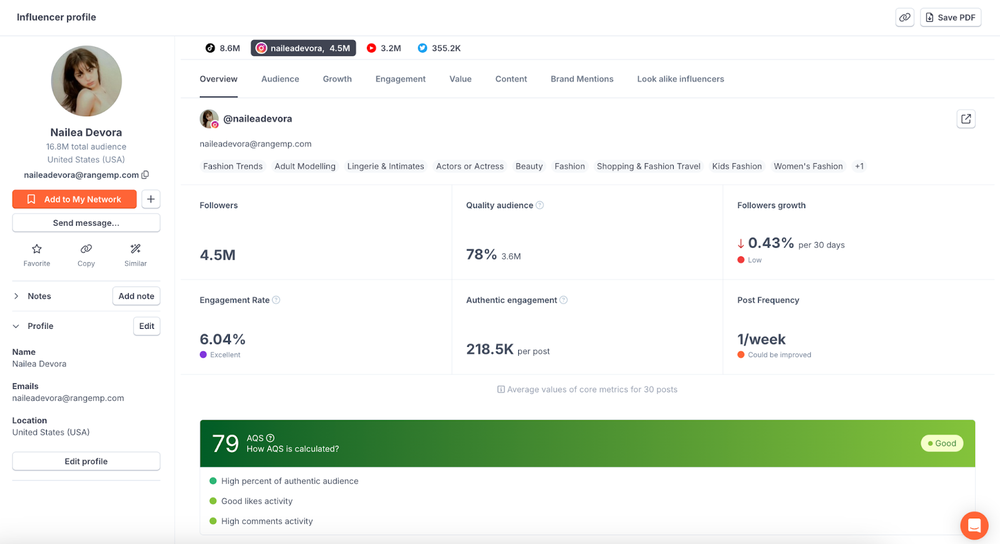Click the Influencer profile page title
The width and height of the screenshot is (1000, 544).
56,17
